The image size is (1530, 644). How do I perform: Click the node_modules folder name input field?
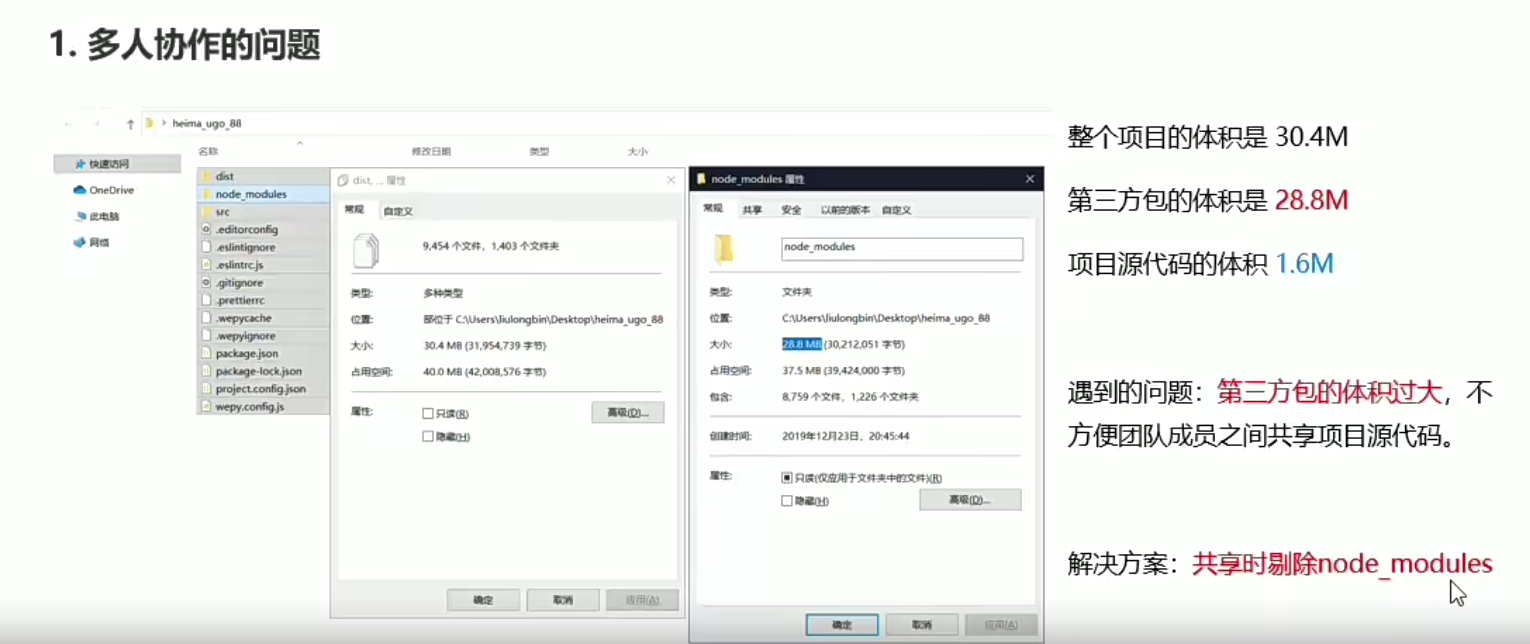(x=902, y=248)
